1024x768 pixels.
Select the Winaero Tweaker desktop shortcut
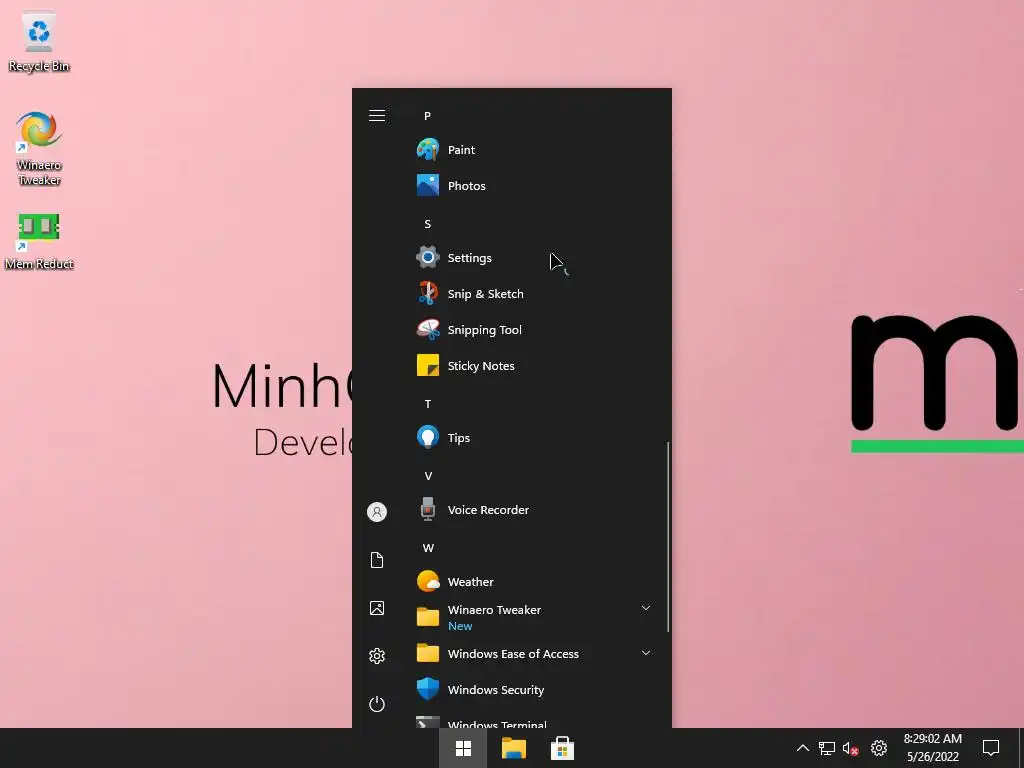coord(39,149)
